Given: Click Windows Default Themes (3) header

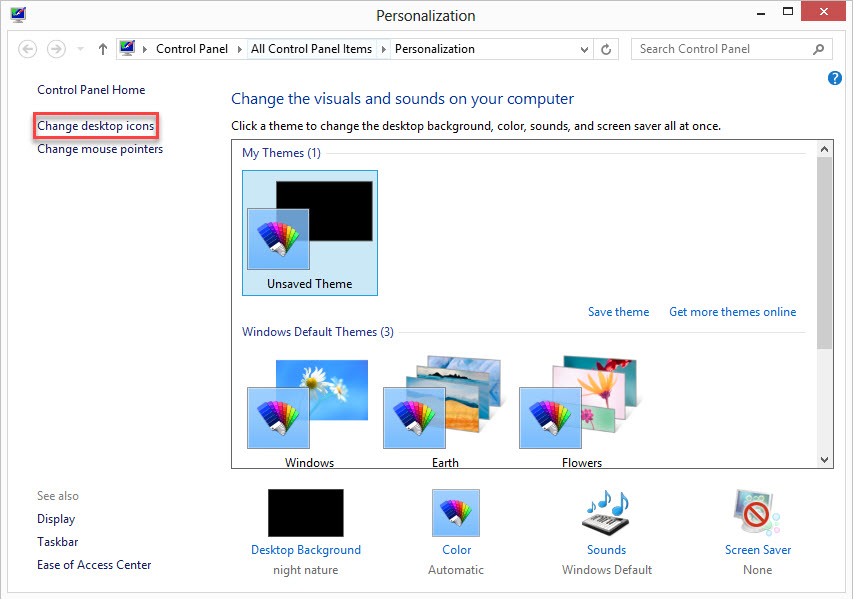Looking at the screenshot, I should 318,332.
